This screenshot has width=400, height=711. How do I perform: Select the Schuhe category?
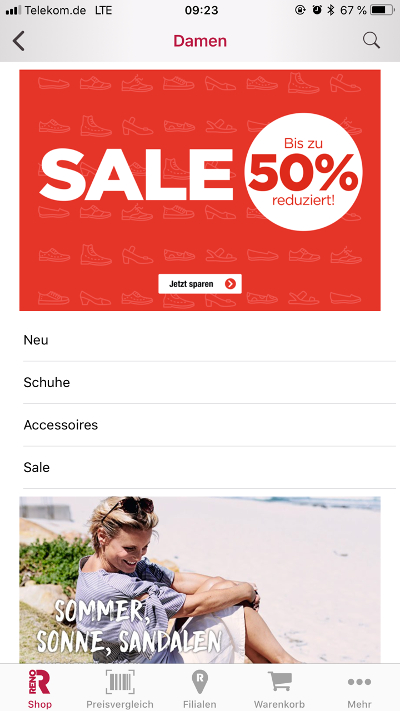(209, 382)
